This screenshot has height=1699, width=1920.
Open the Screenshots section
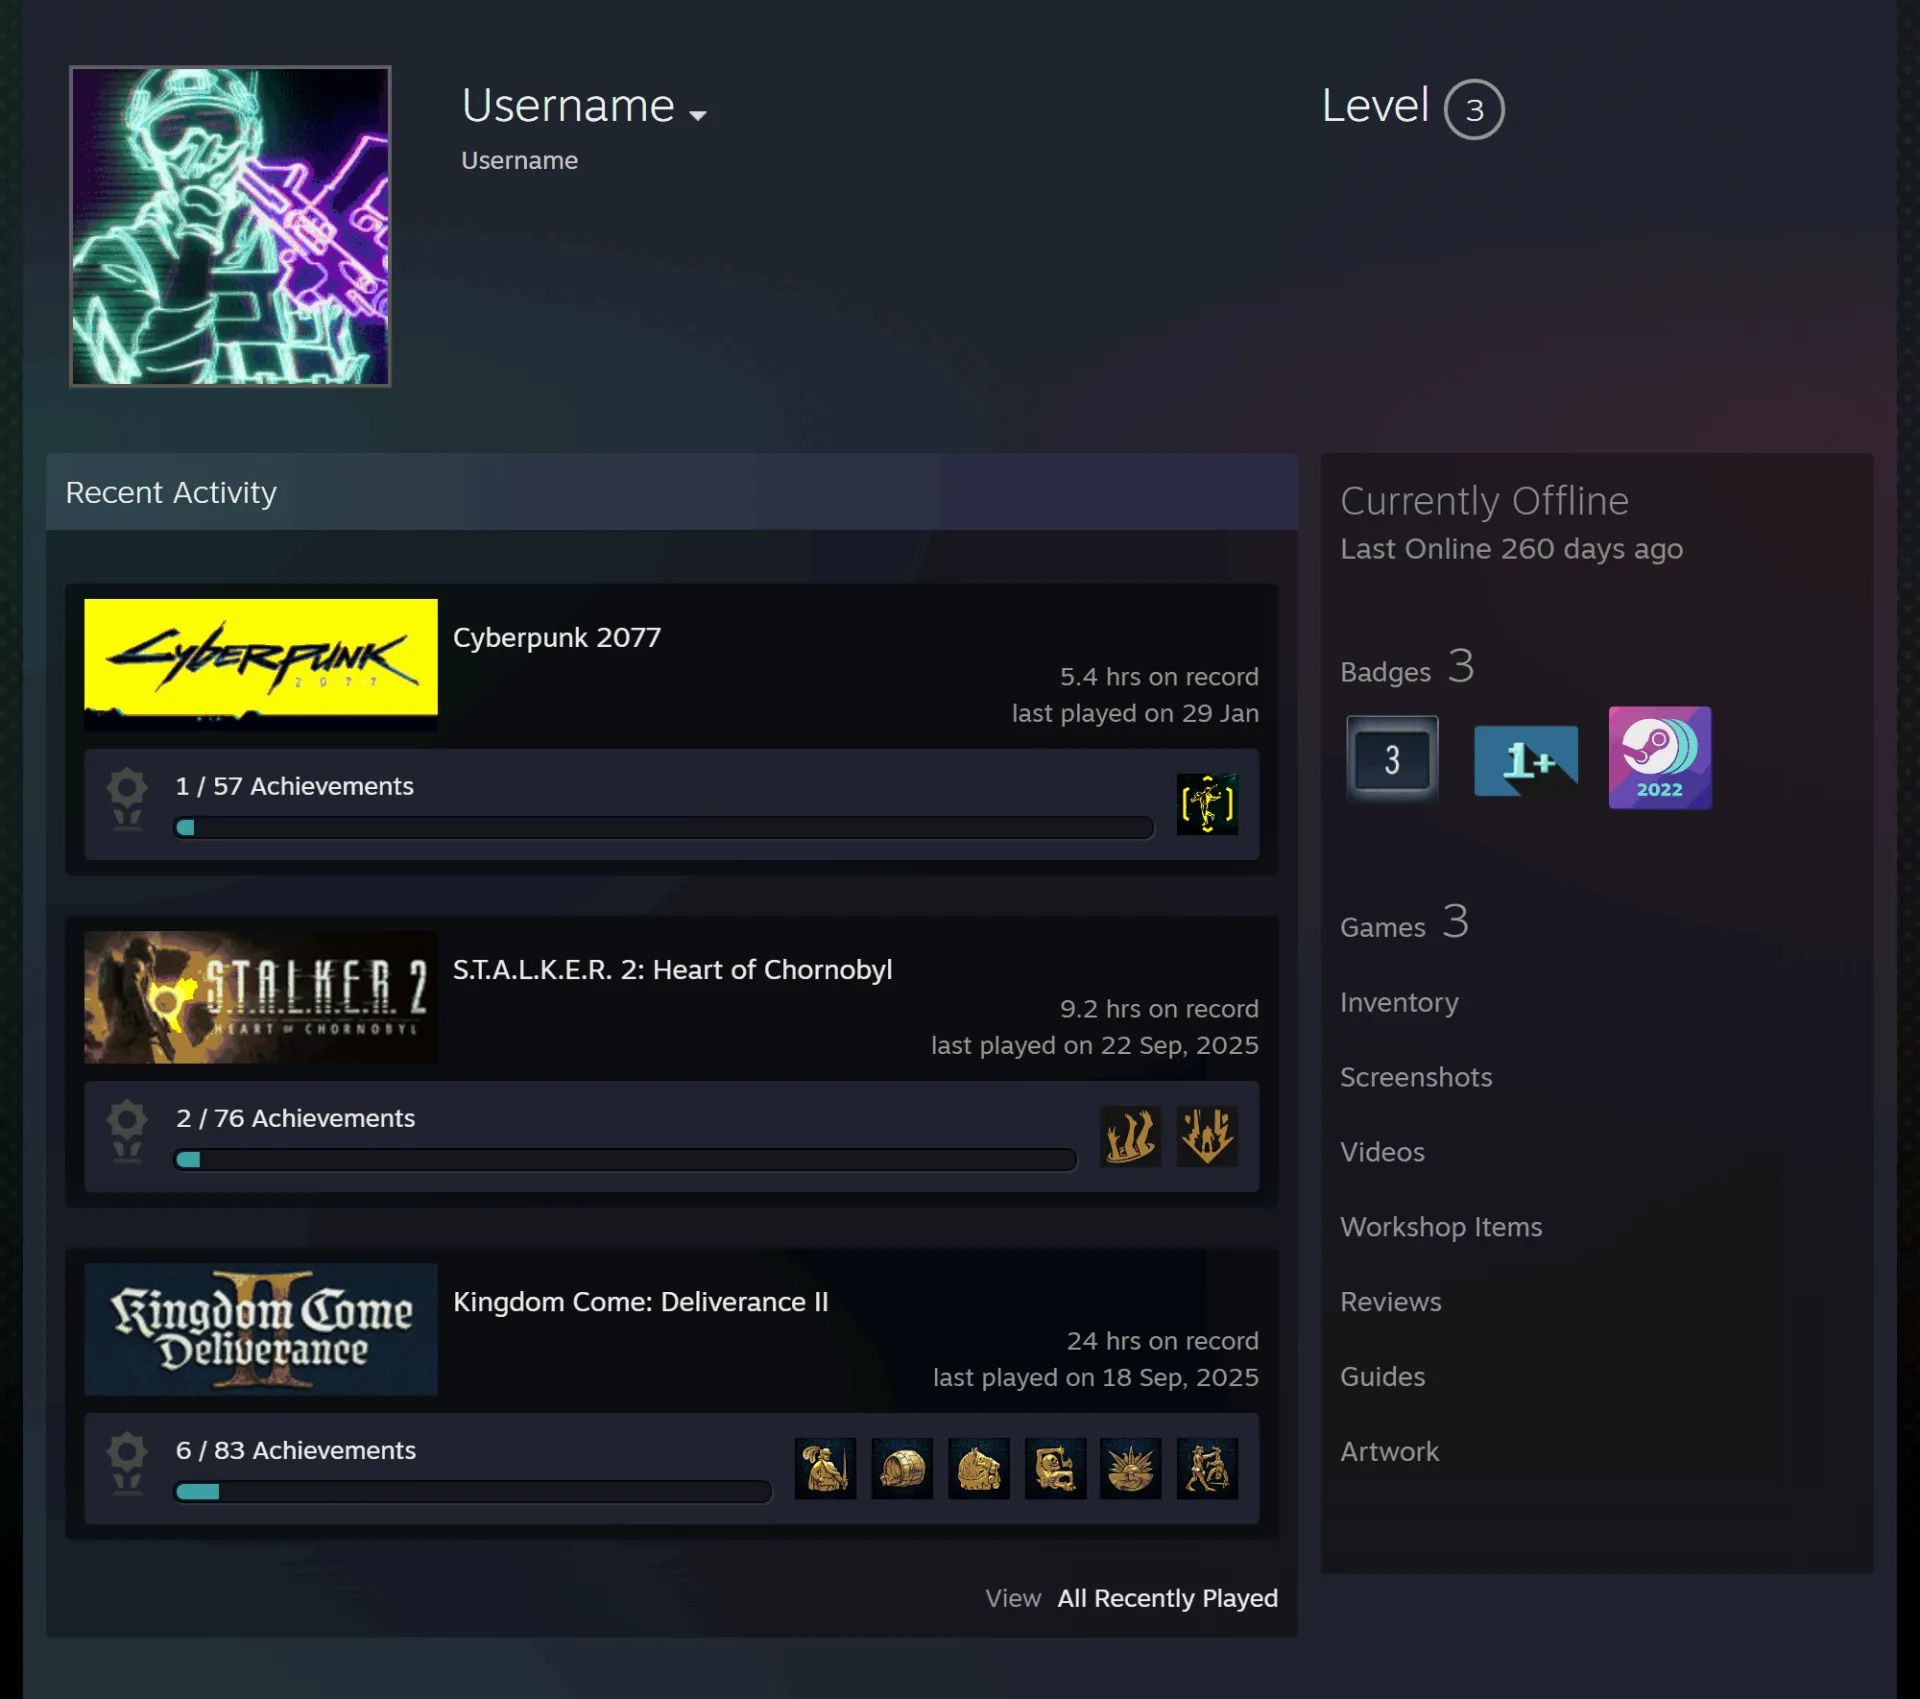point(1416,1077)
